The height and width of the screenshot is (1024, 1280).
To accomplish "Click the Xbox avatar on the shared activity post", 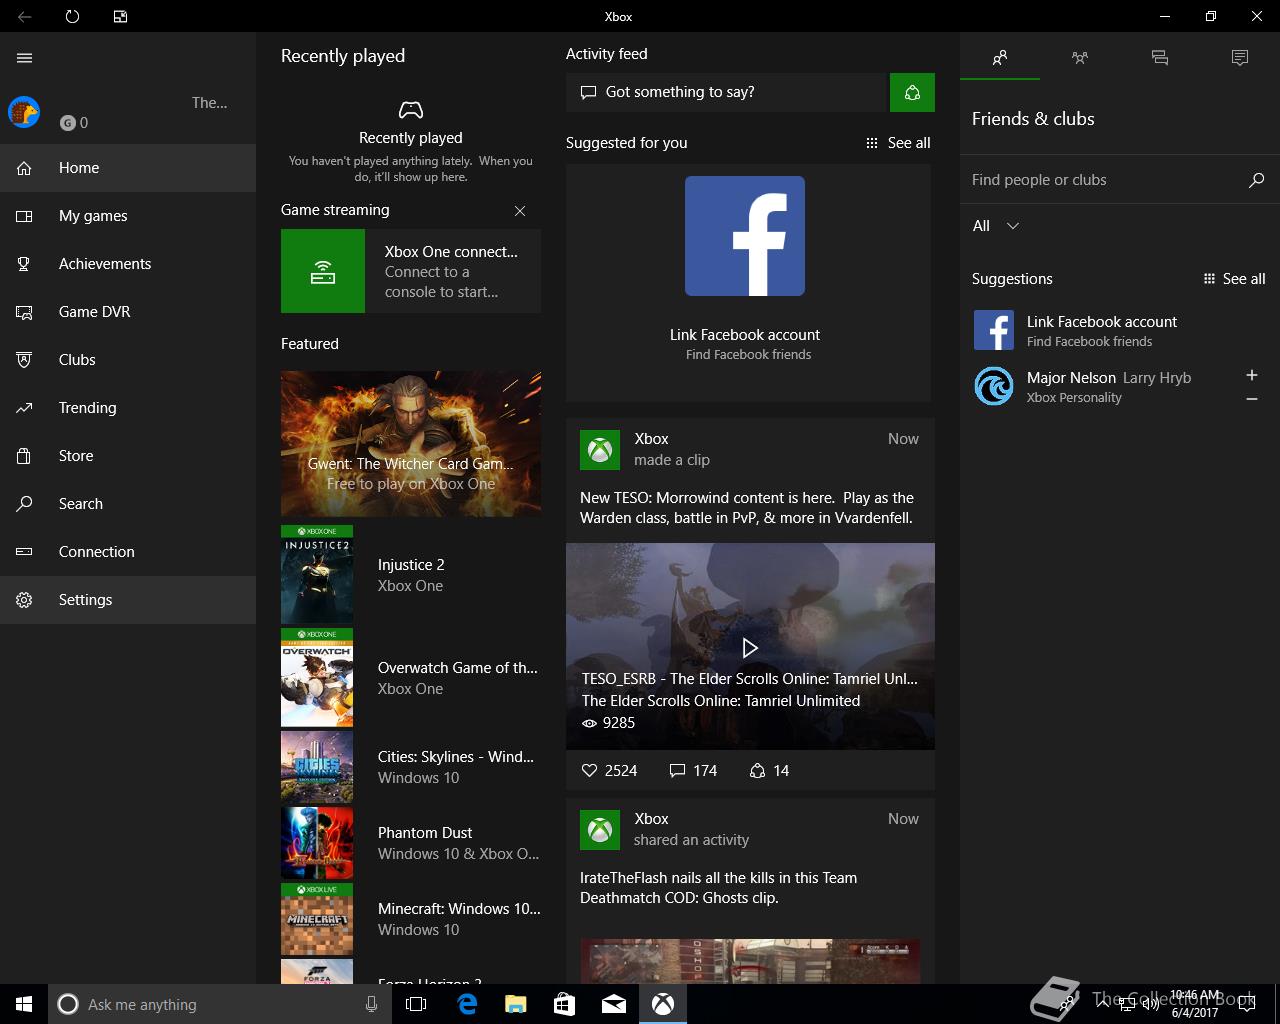I will coord(600,830).
